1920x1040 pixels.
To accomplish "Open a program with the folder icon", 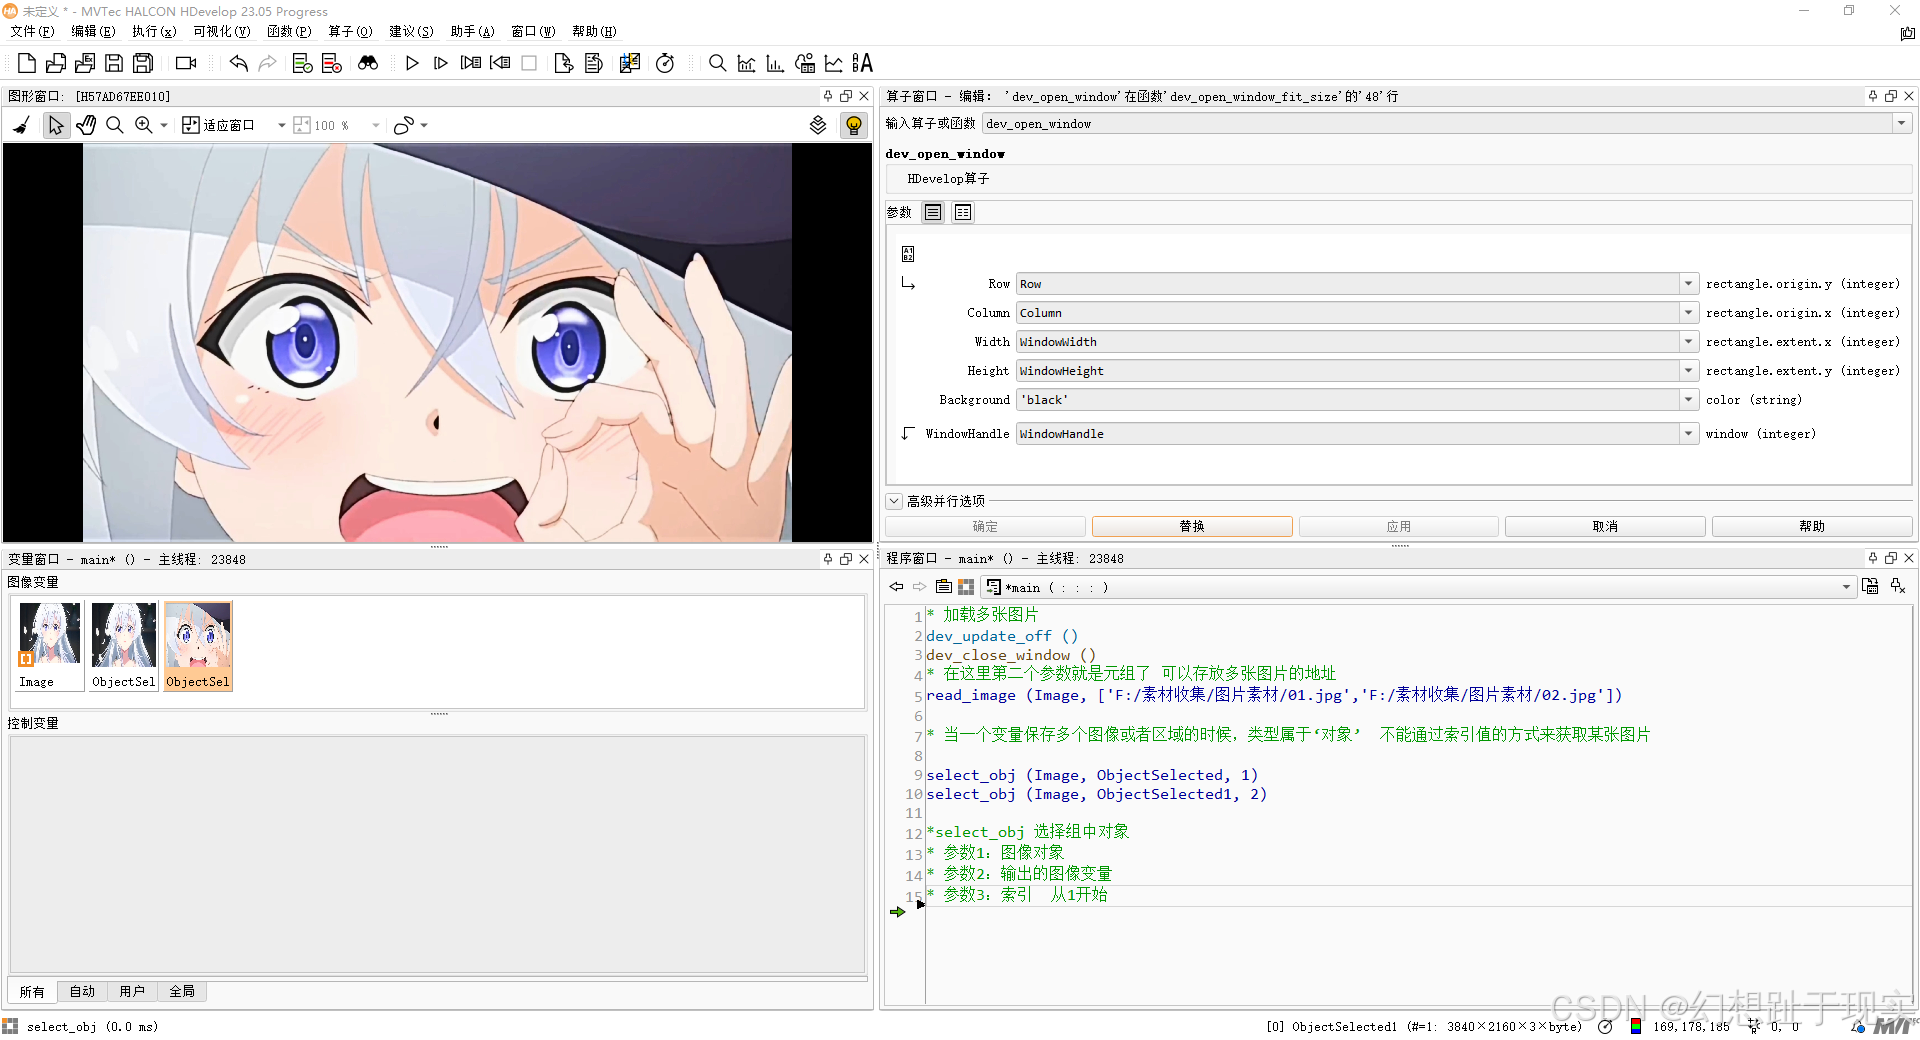I will 56,63.
